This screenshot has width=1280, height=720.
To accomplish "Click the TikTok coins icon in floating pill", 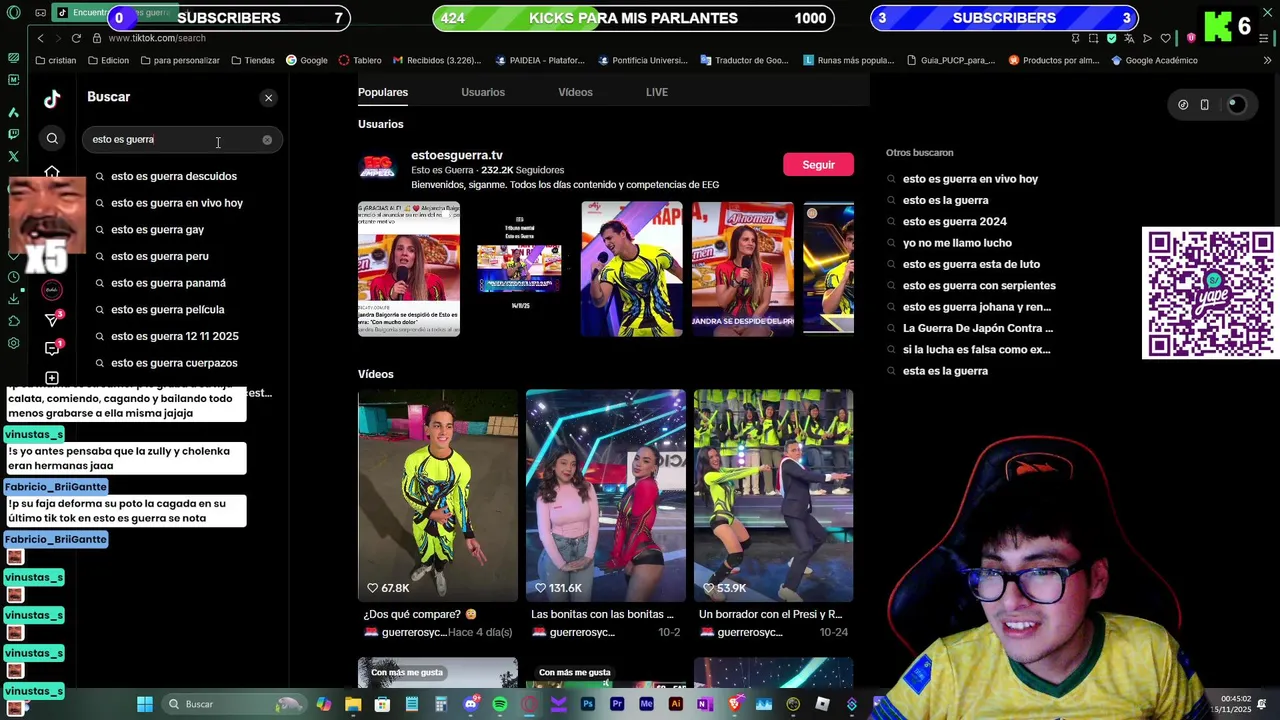I will click(x=1183, y=105).
